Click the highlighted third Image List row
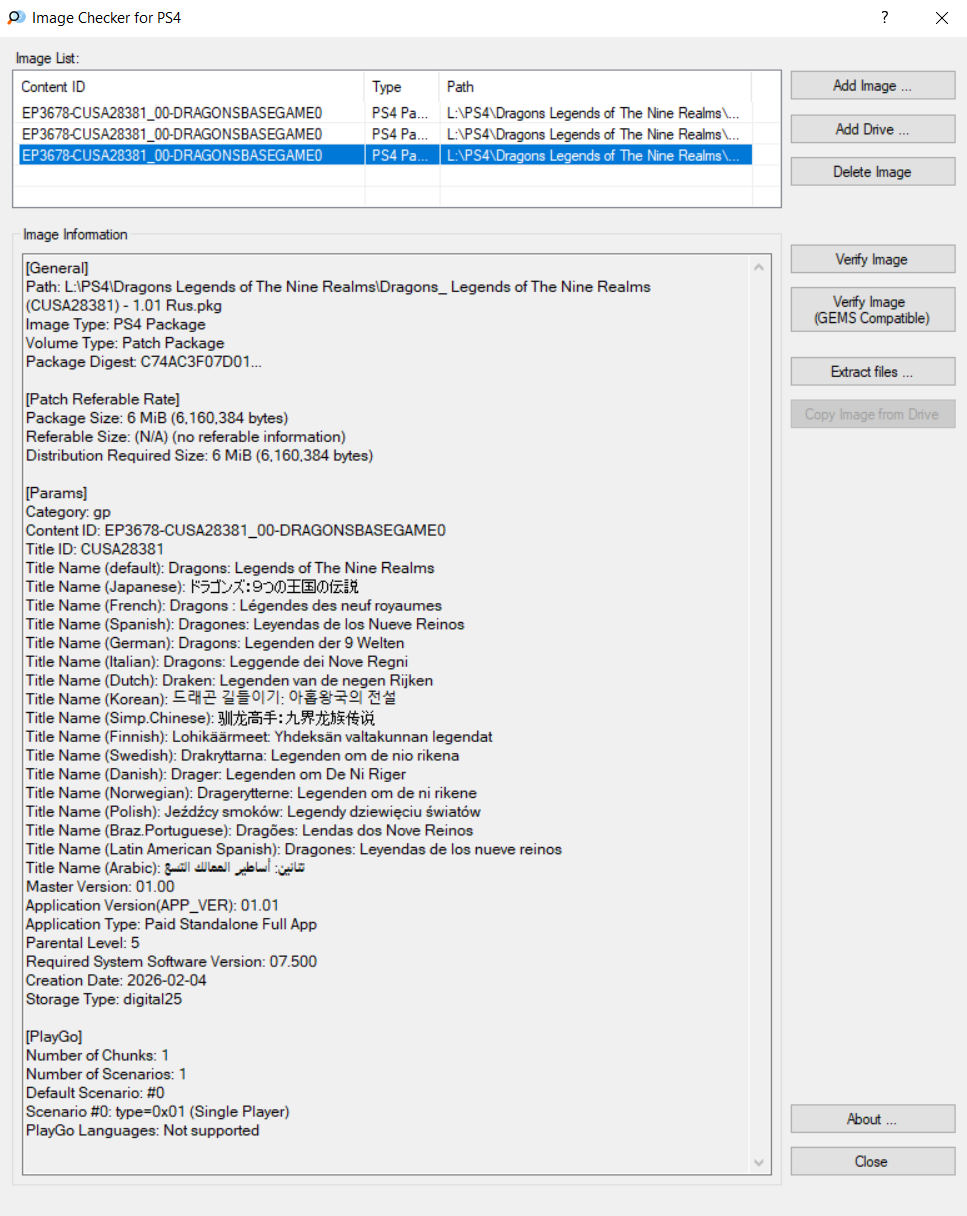This screenshot has height=1216, width=967. (190, 155)
